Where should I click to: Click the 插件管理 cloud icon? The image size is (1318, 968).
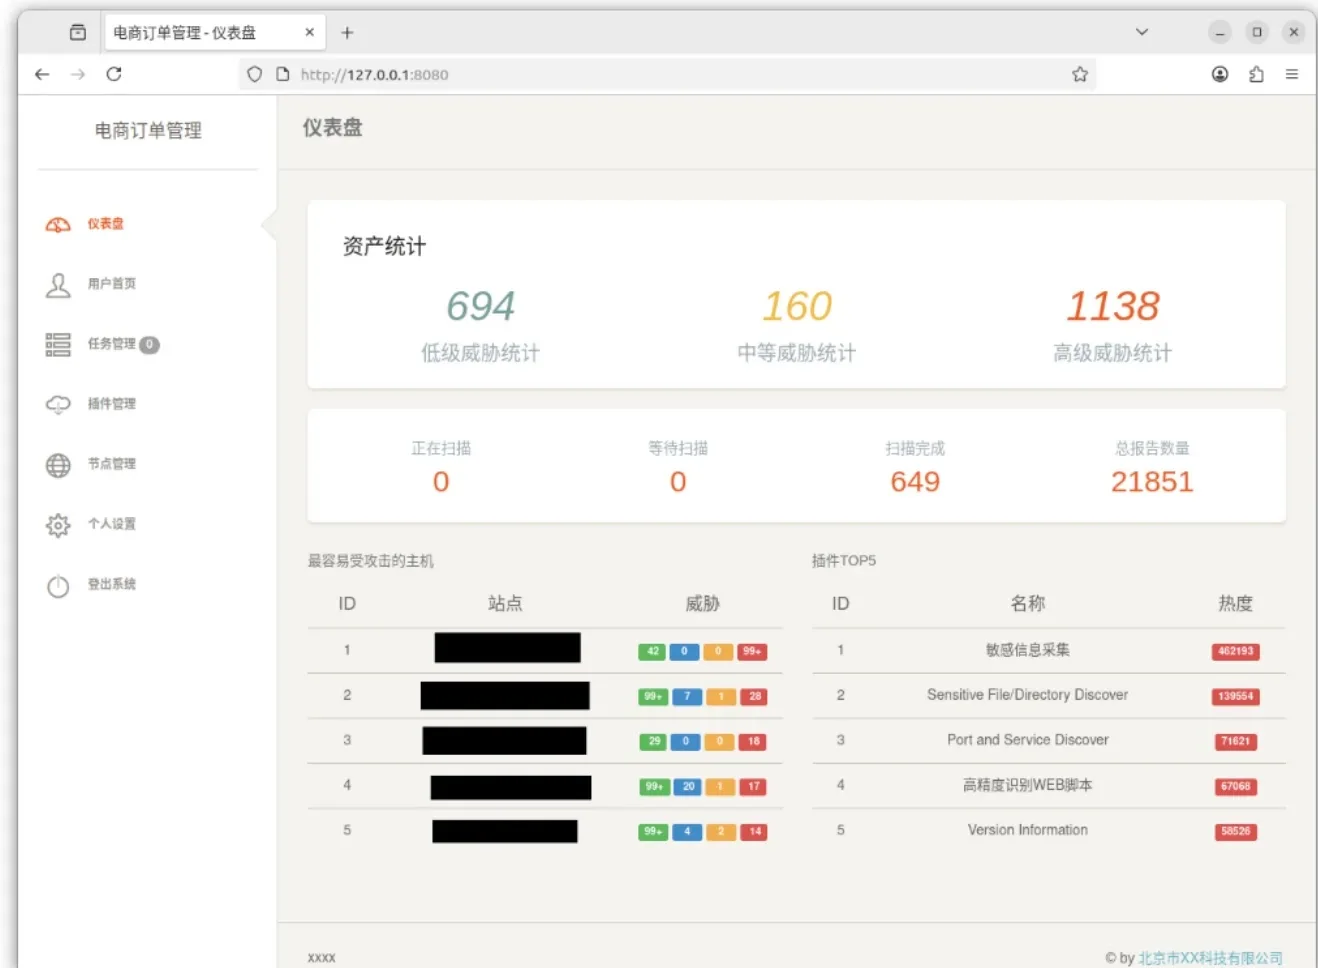58,404
